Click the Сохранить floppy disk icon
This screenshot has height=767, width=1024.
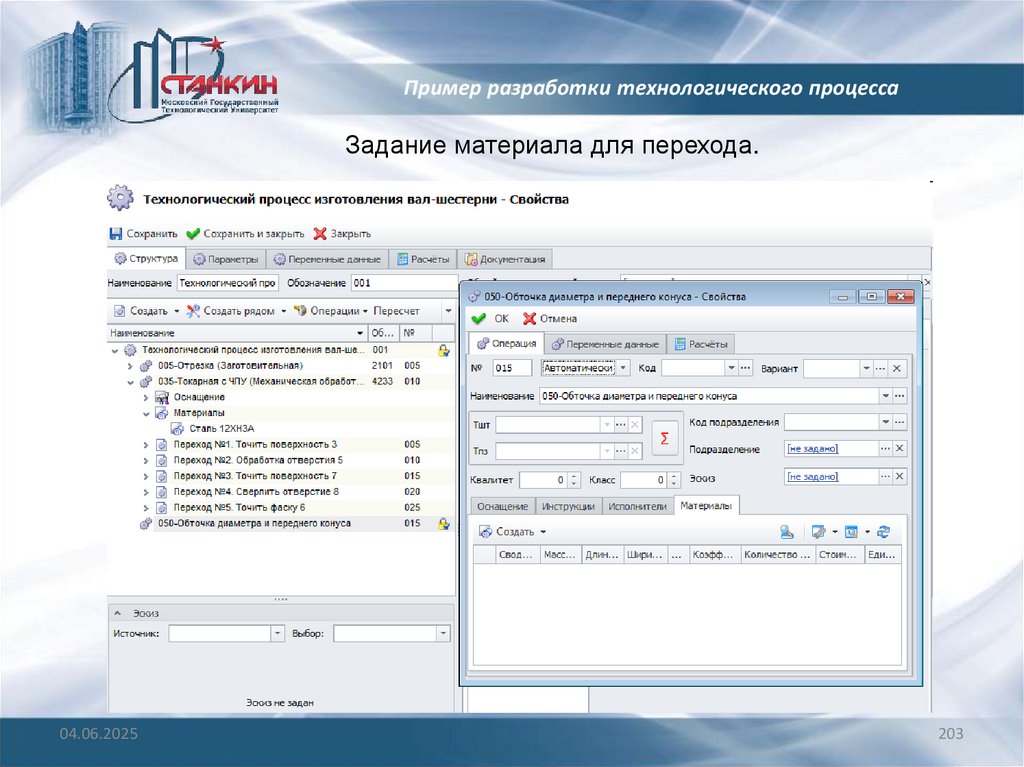pos(115,233)
